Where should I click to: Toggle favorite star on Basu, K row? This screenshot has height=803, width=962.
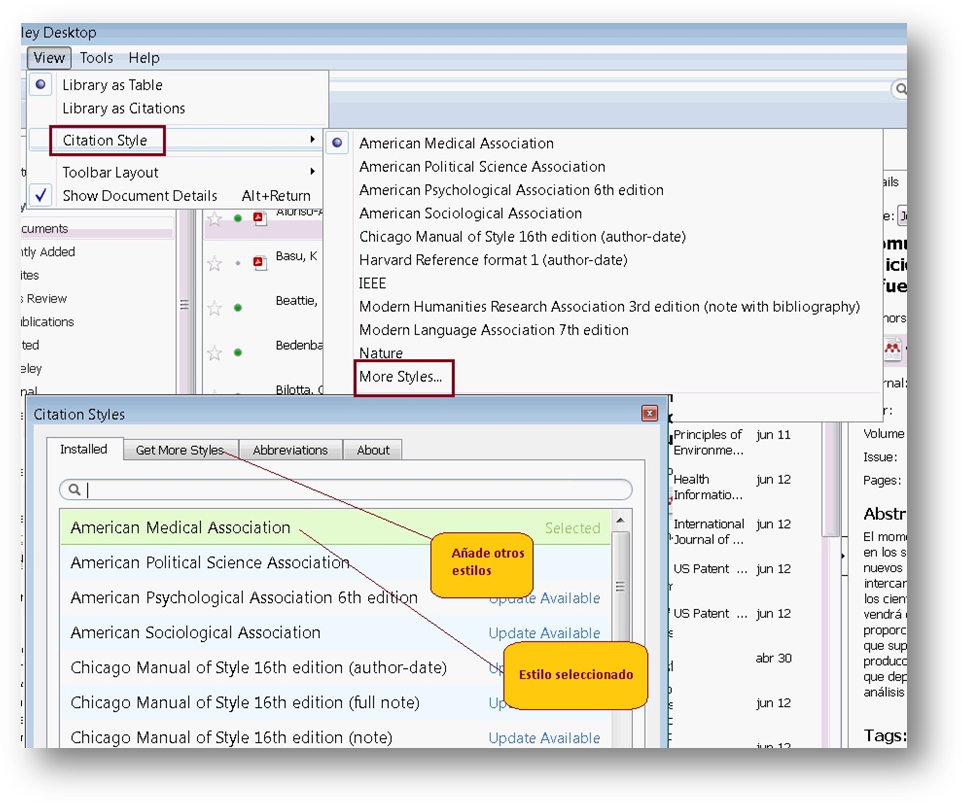click(x=214, y=263)
